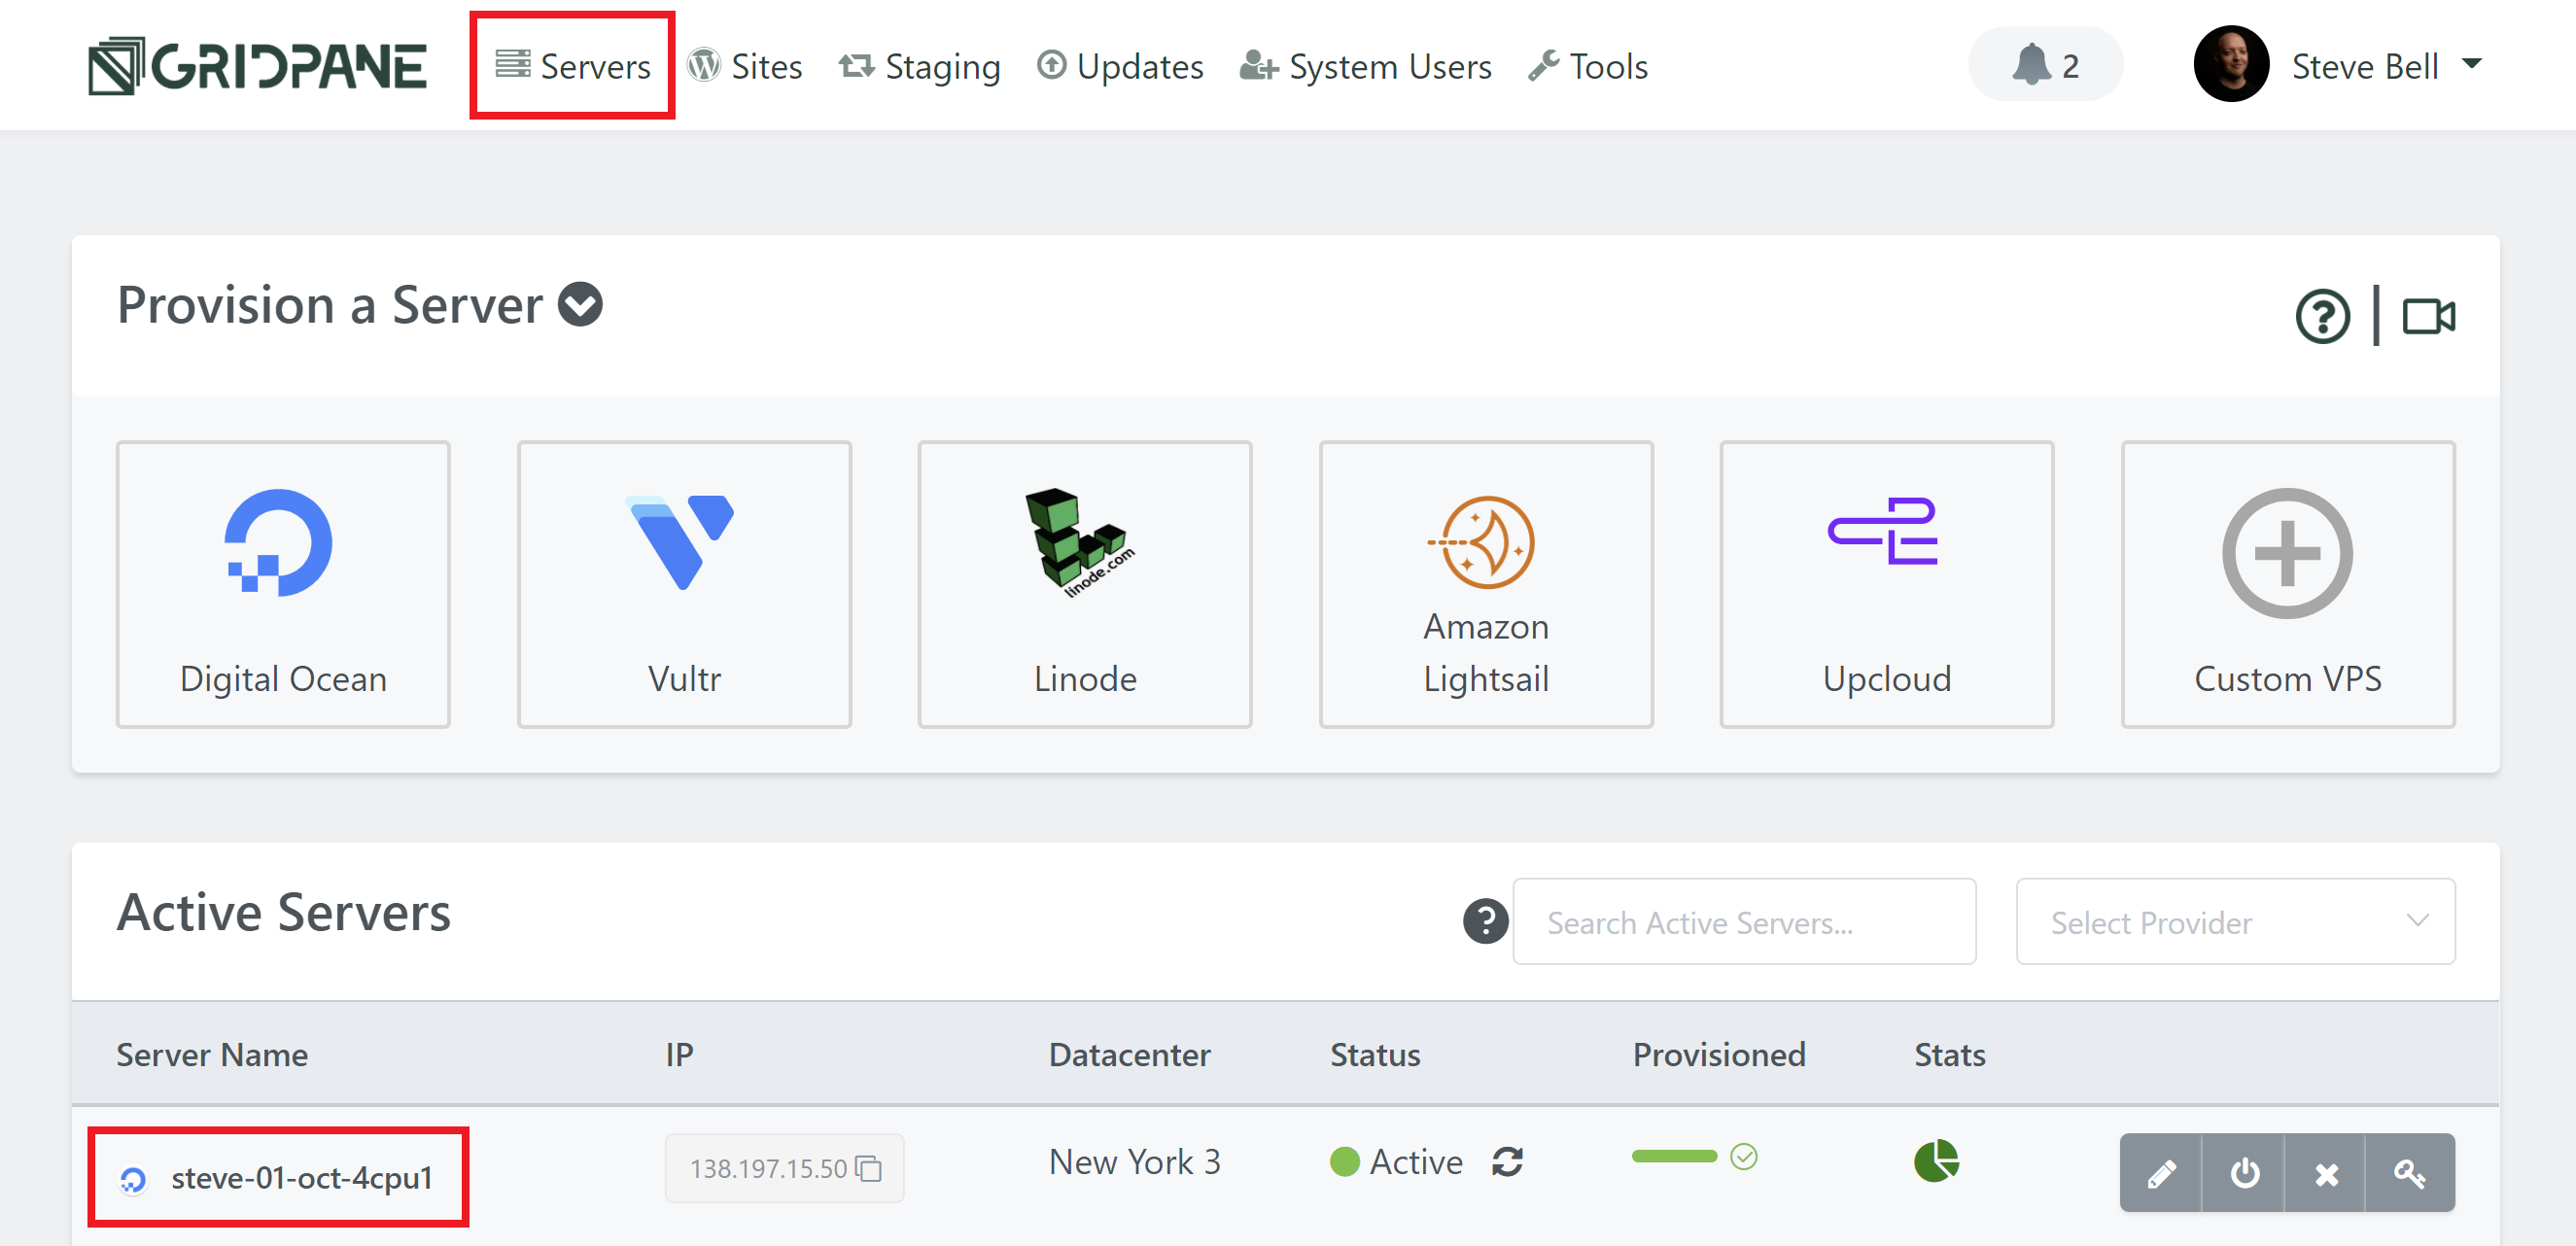This screenshot has width=2576, height=1246.
Task: Open the provisioning video tutorial icon
Action: [x=2428, y=317]
